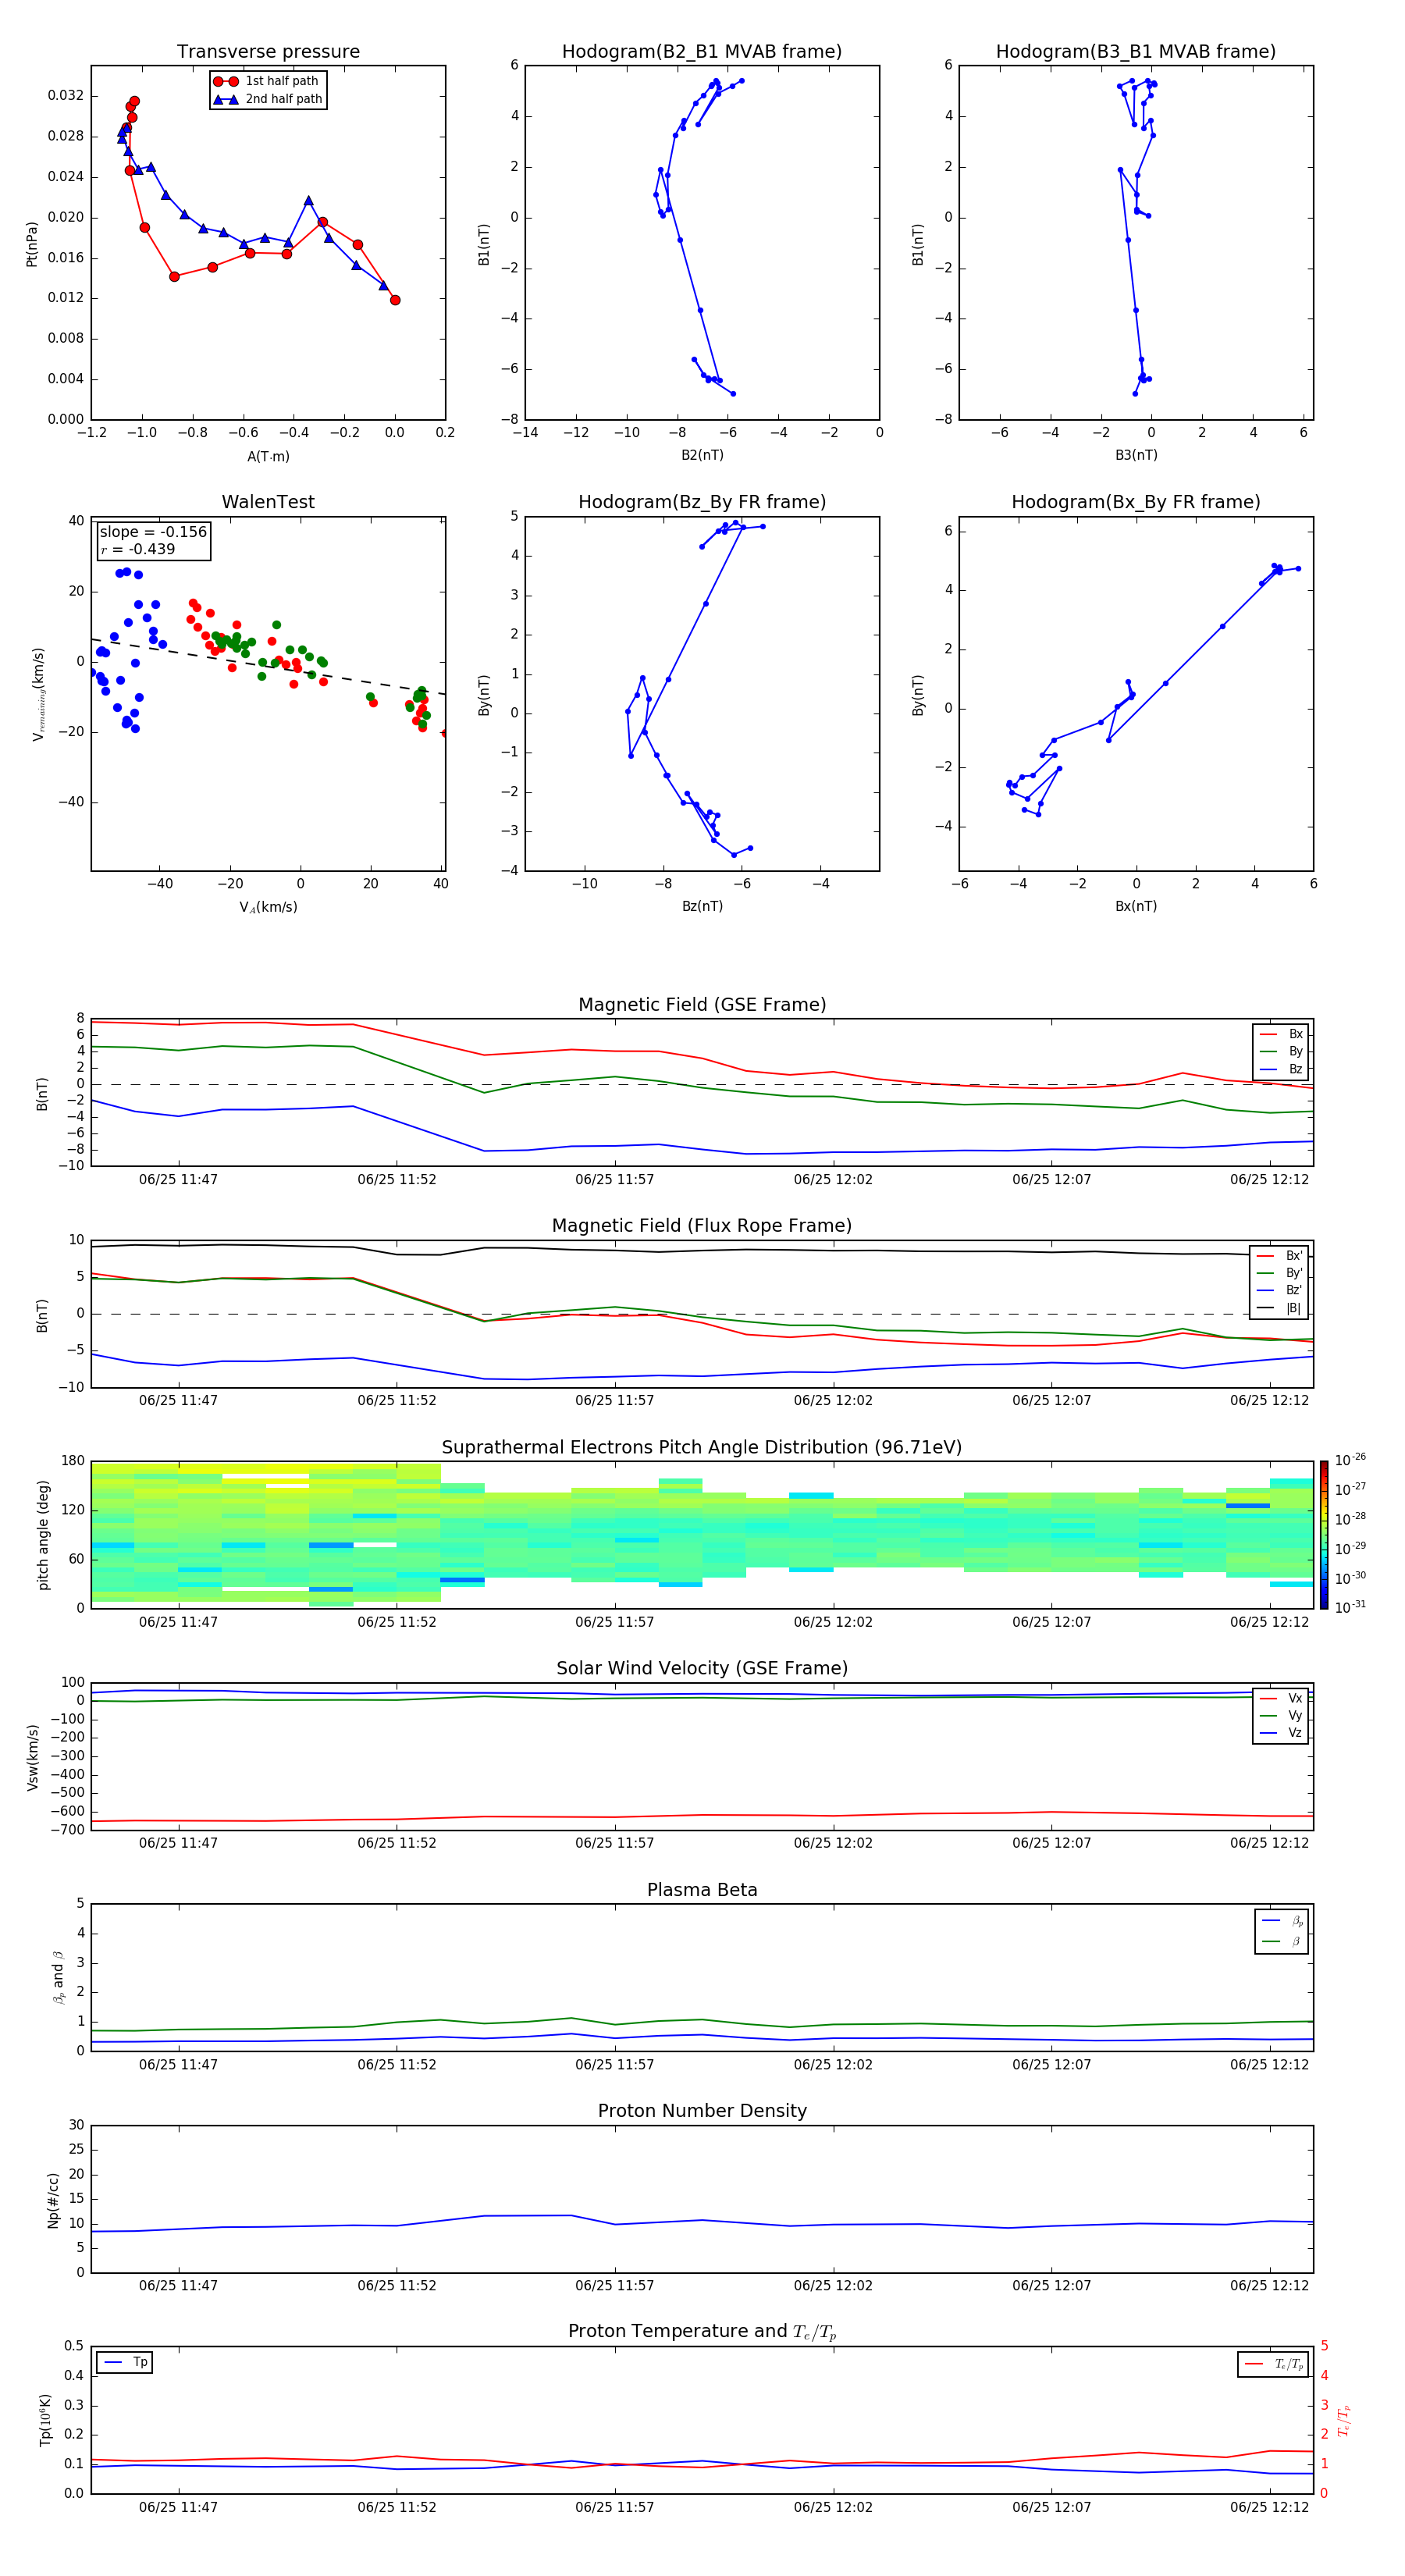Screen dimensions: 1405x2576
Task: Click the VA(km/s) axis label
Action: [268, 908]
